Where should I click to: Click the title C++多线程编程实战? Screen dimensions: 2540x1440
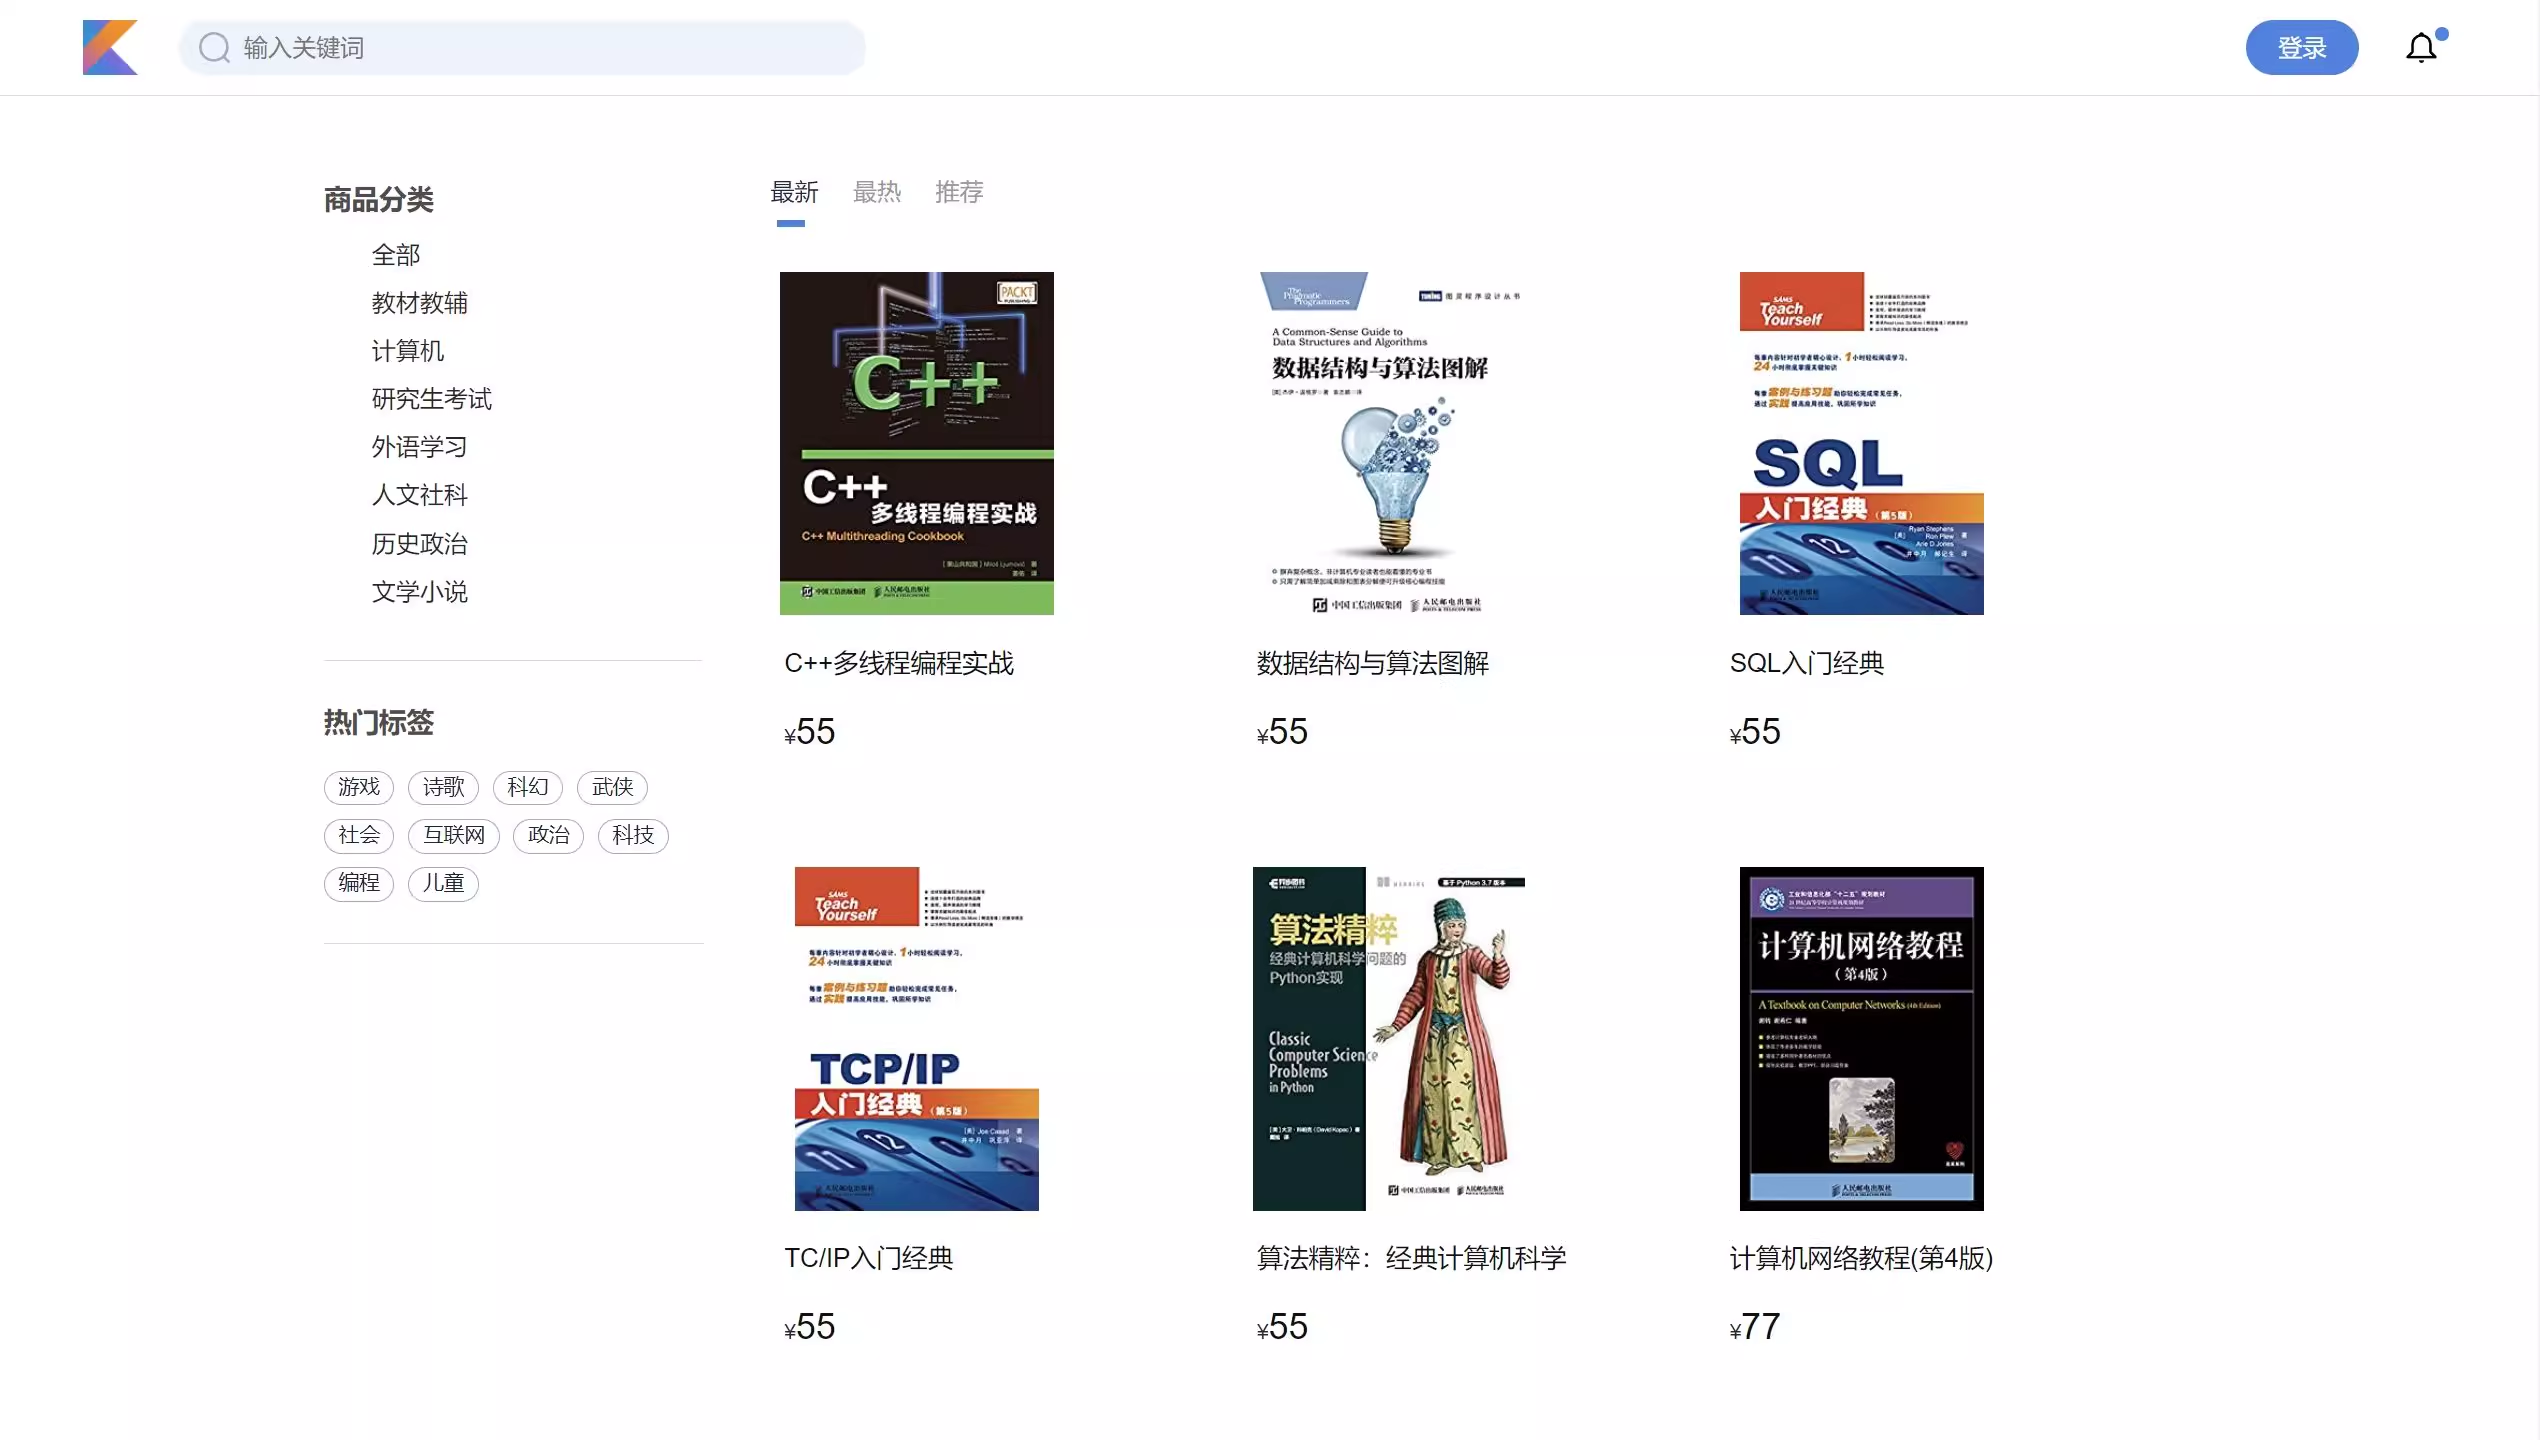[899, 663]
